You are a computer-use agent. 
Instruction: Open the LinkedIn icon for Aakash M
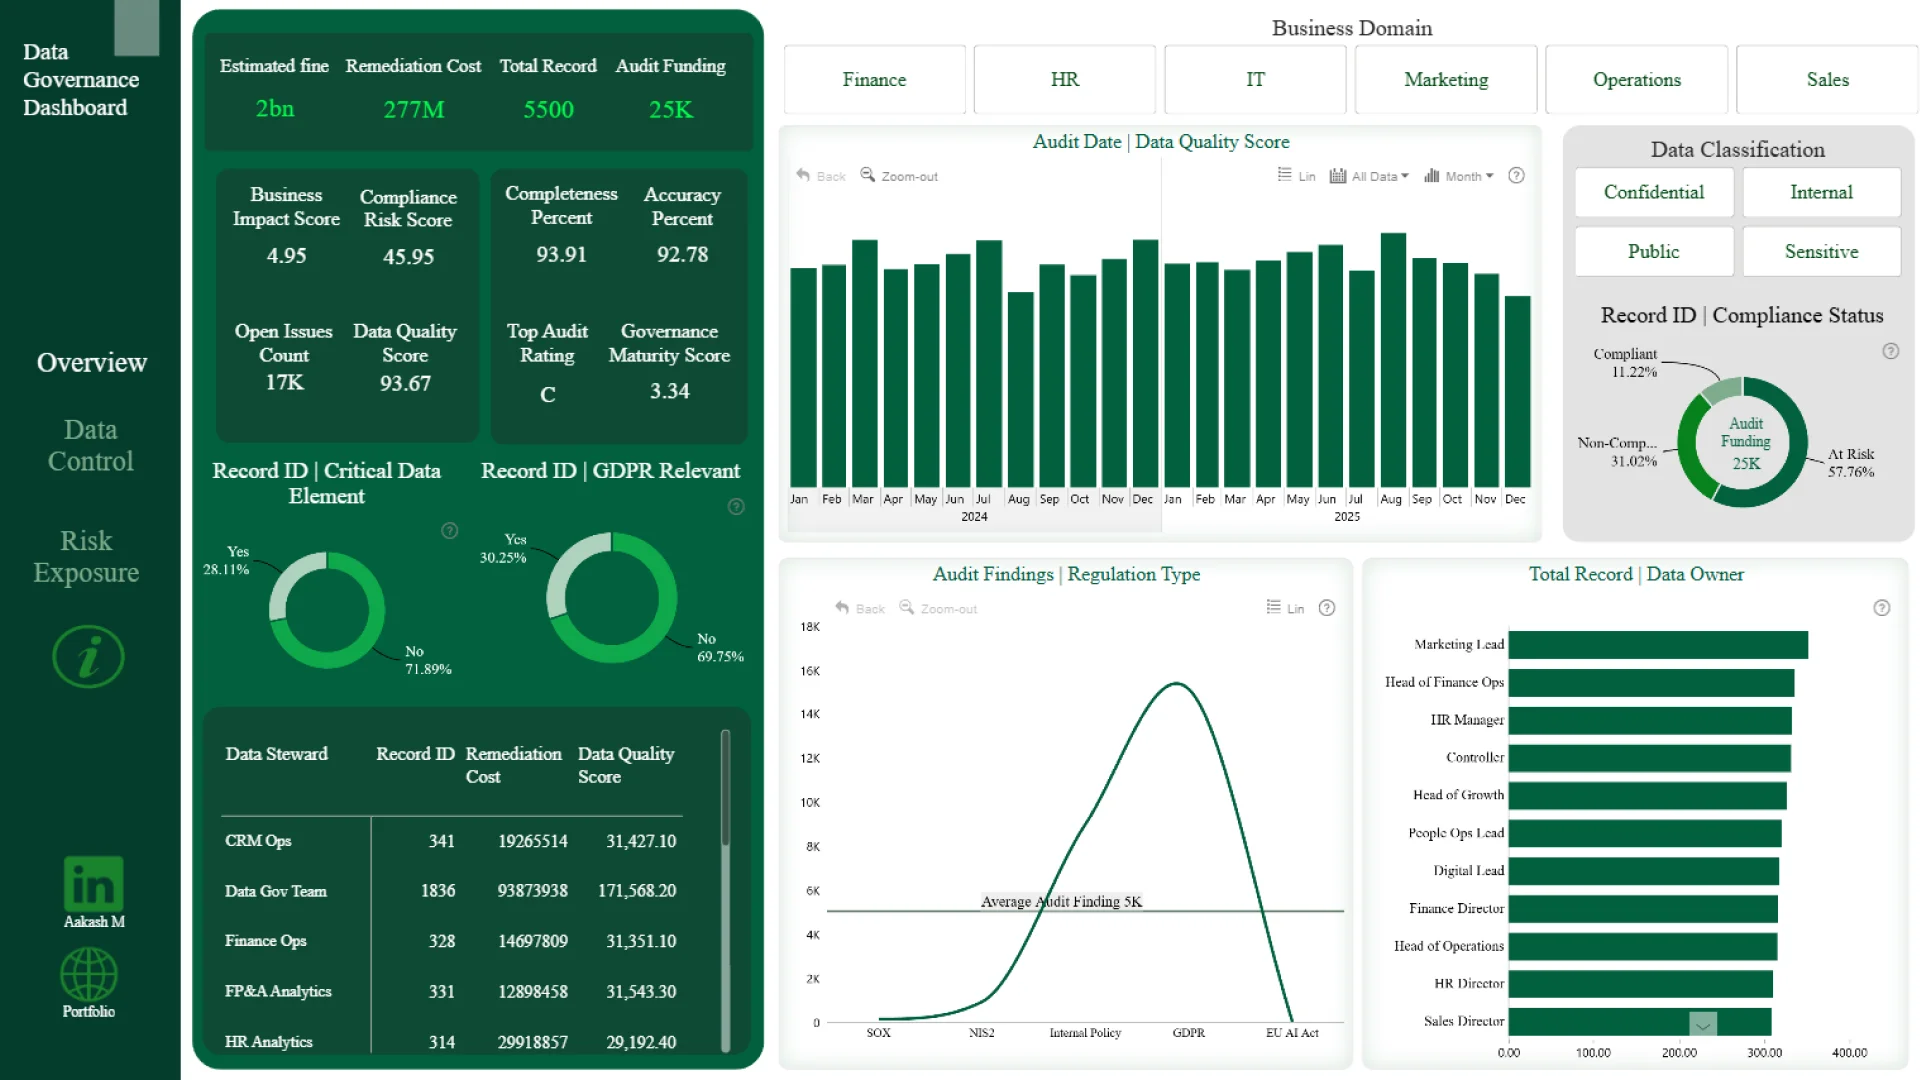point(93,883)
